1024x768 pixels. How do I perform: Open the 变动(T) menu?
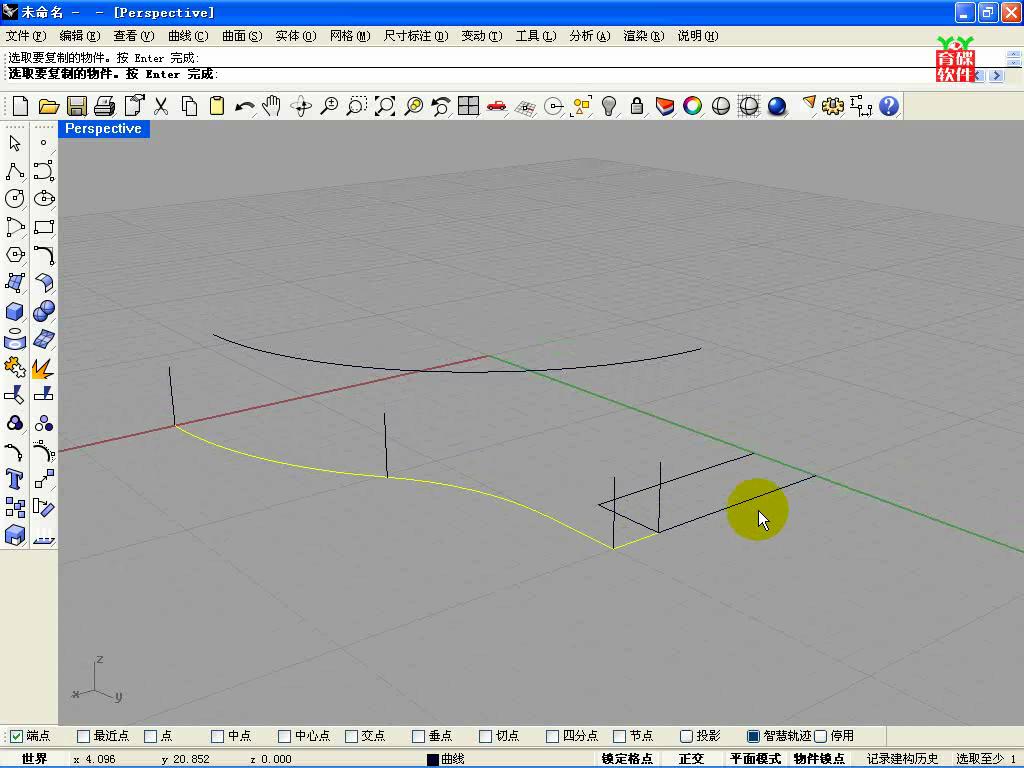point(482,36)
